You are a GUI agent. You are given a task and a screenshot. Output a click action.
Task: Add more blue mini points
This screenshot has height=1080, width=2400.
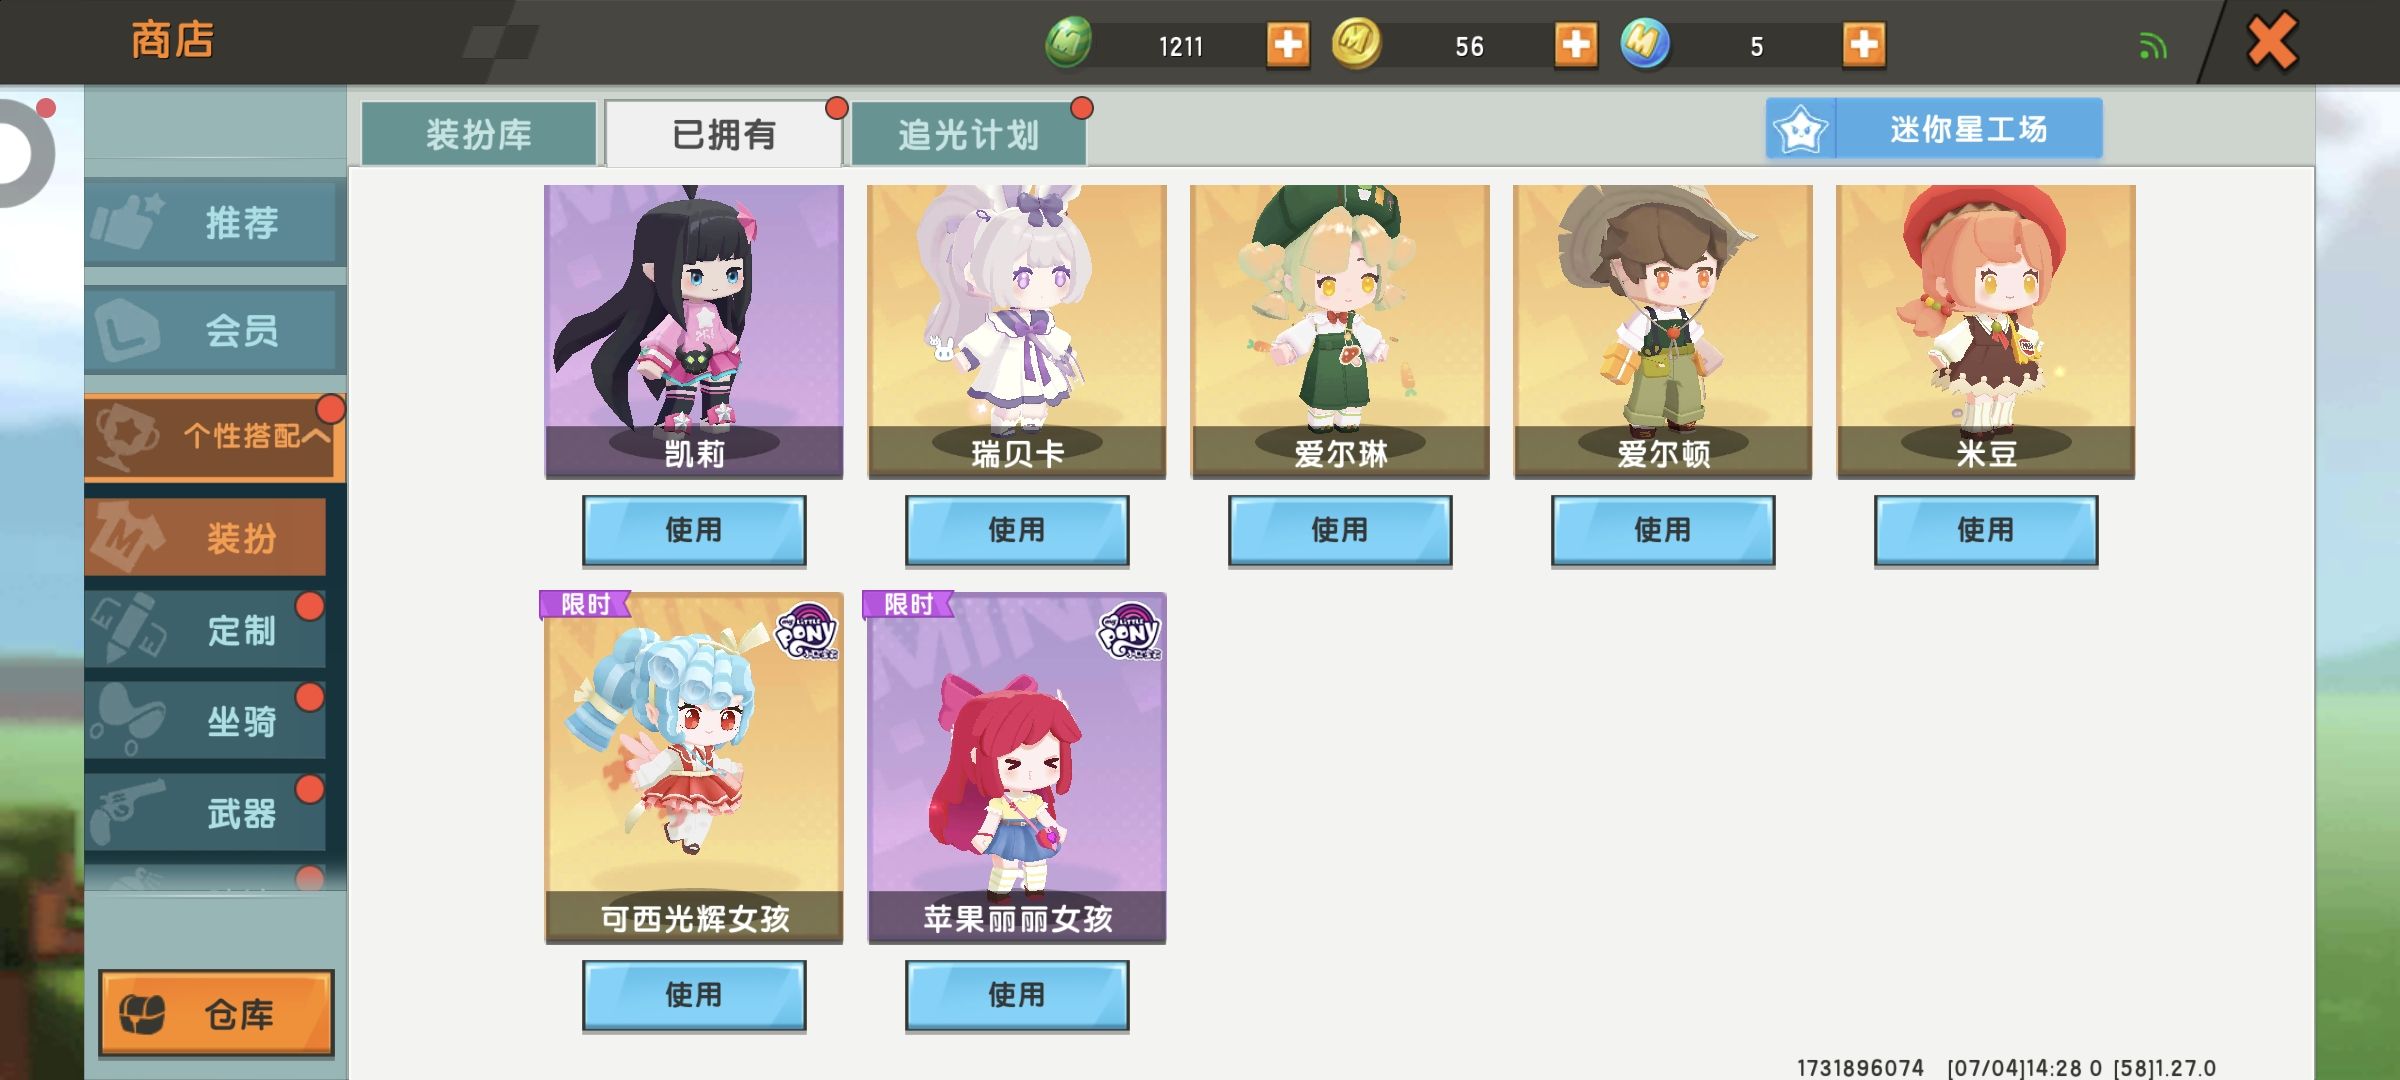[x=1864, y=45]
